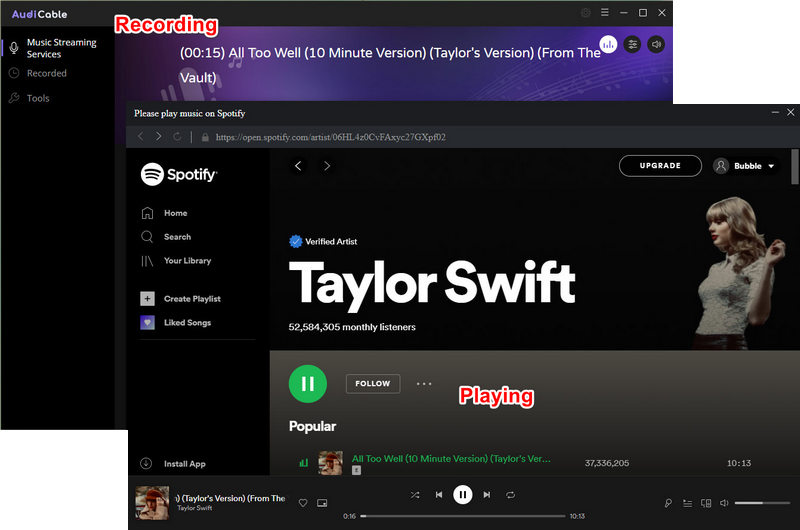This screenshot has width=800, height=530.
Task: Open more options three dots for artist
Action: [424, 384]
